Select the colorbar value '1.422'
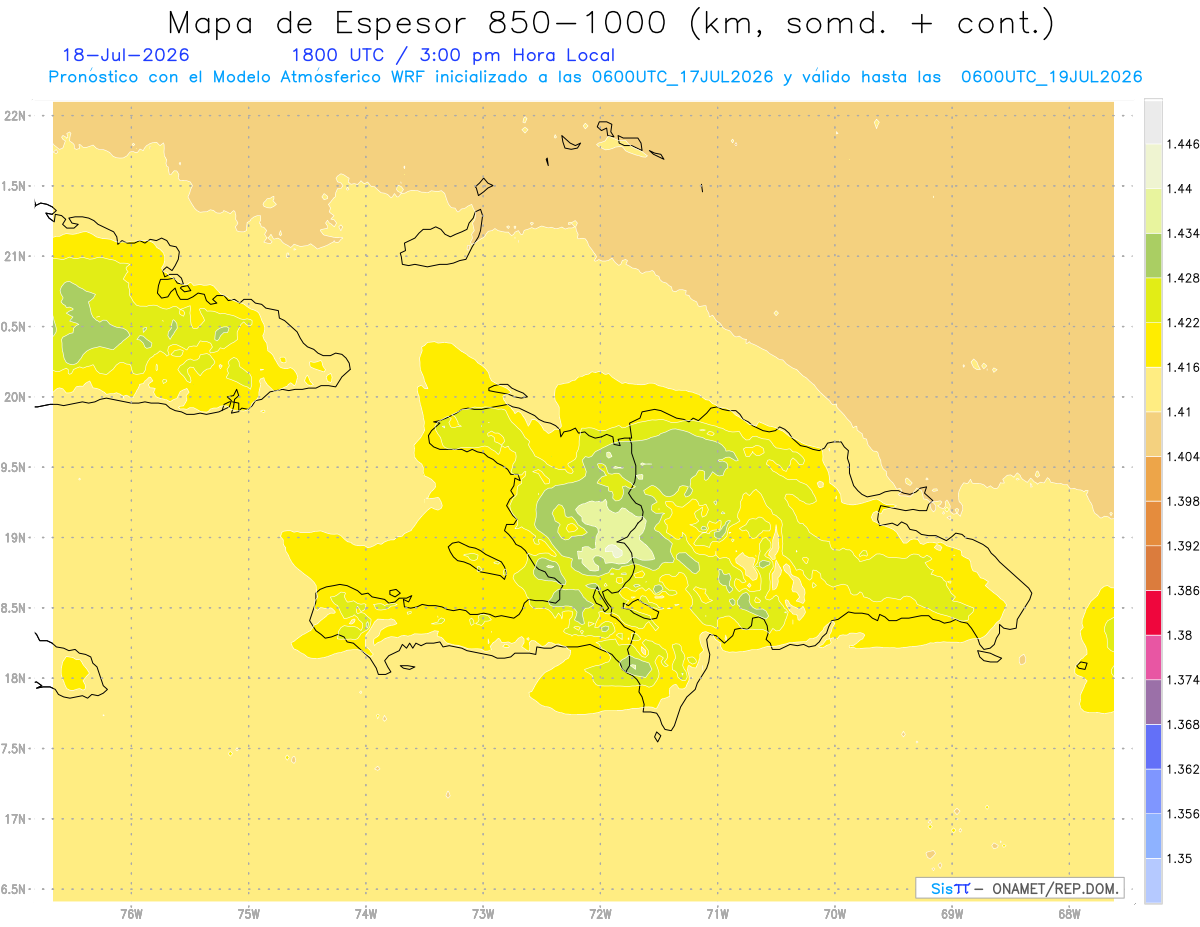Screen dimensions: 1200x927 pyautogui.click(x=1184, y=323)
